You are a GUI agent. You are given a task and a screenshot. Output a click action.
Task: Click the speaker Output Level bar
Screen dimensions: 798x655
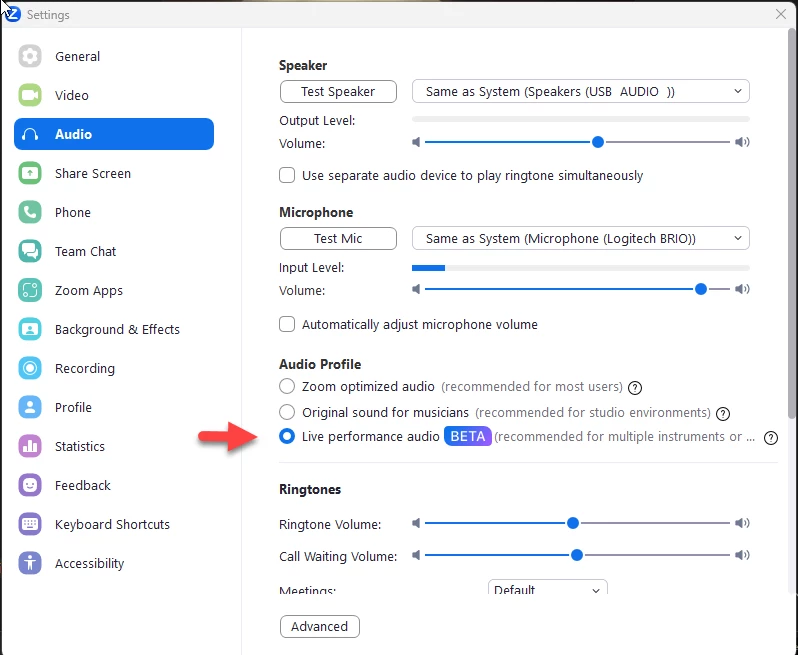[x=581, y=119]
